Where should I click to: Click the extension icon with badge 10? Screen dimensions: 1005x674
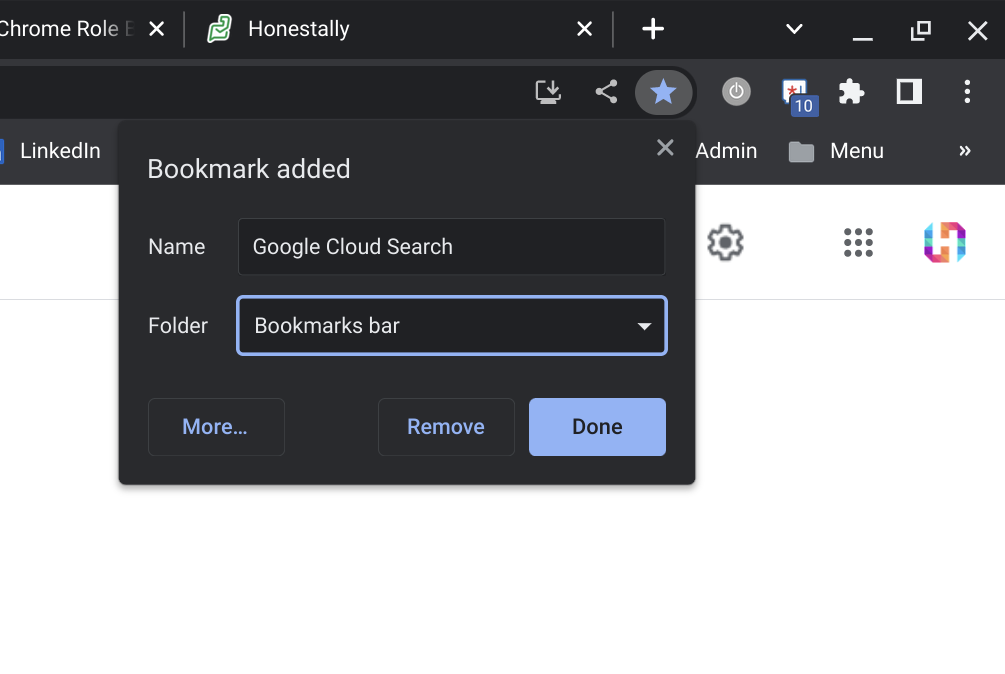pos(796,94)
